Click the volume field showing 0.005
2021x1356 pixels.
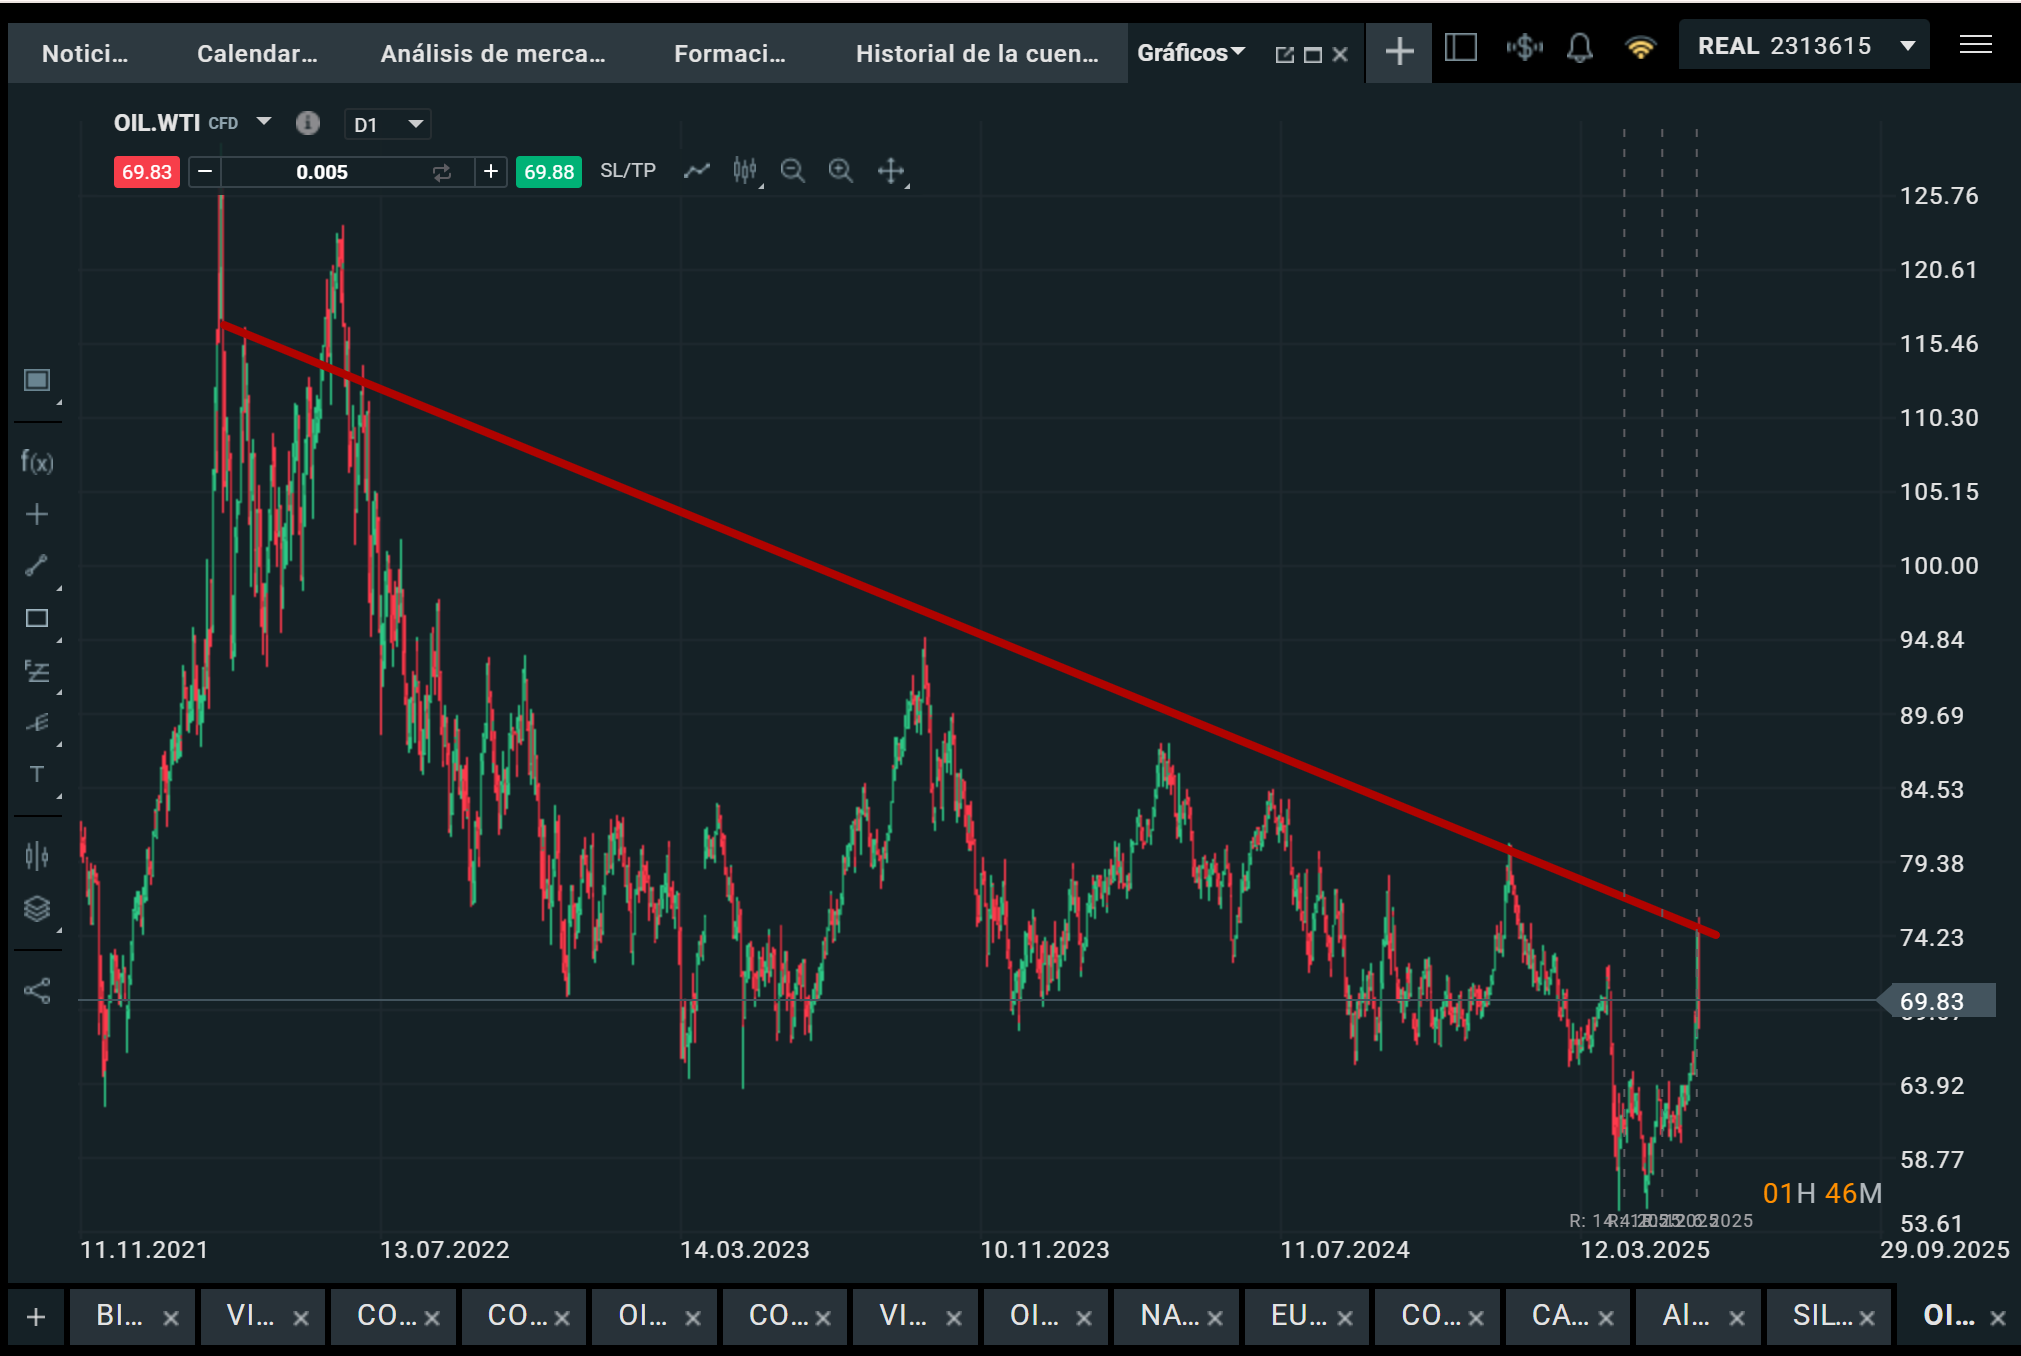click(322, 172)
